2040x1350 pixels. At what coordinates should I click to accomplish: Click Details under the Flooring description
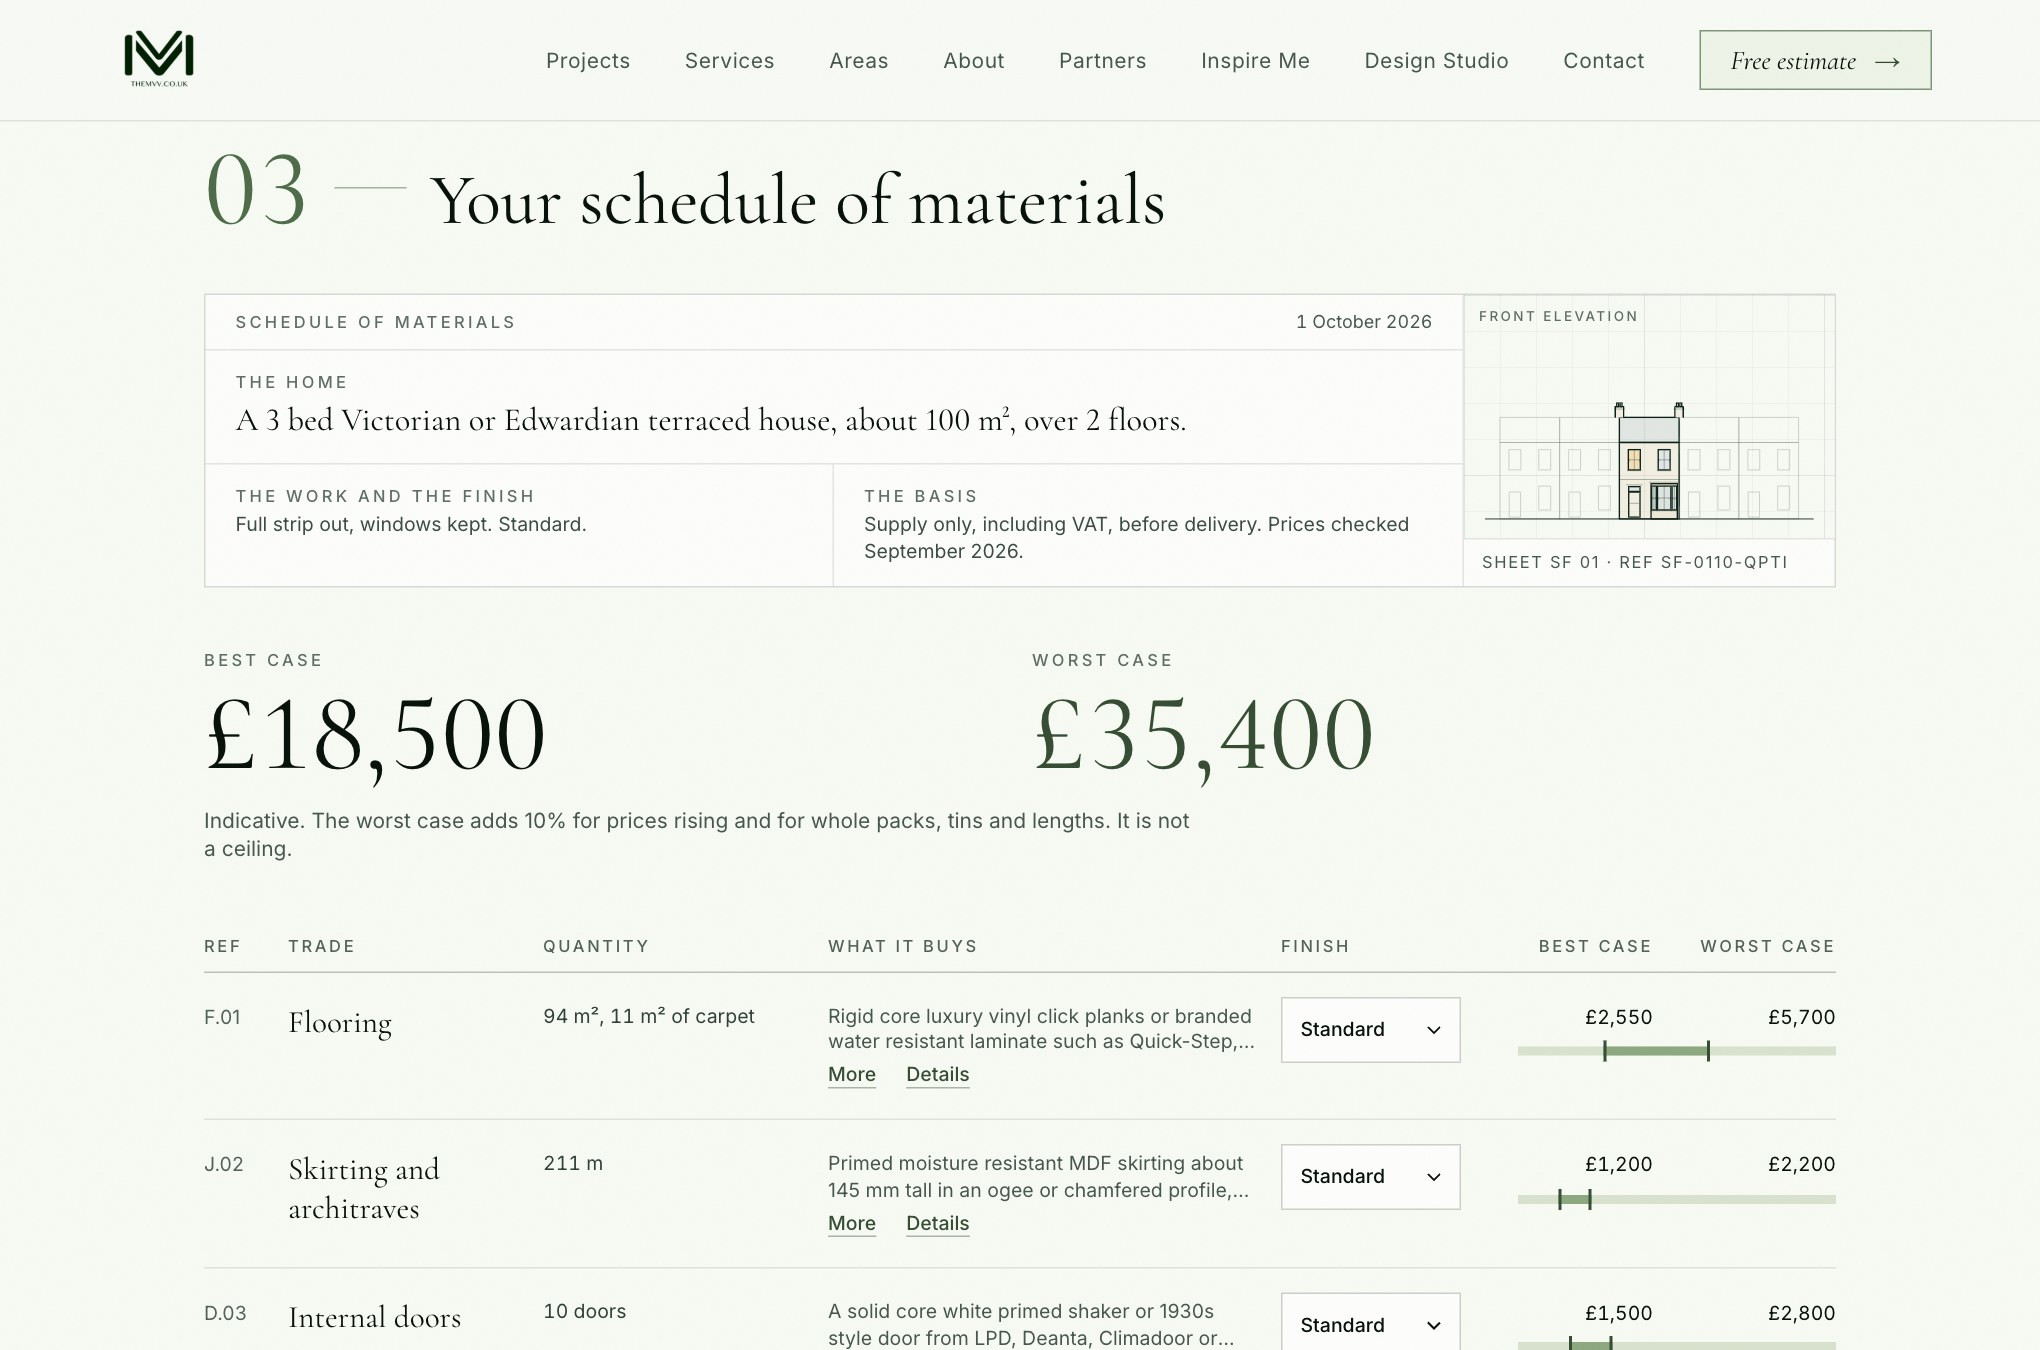(938, 1074)
